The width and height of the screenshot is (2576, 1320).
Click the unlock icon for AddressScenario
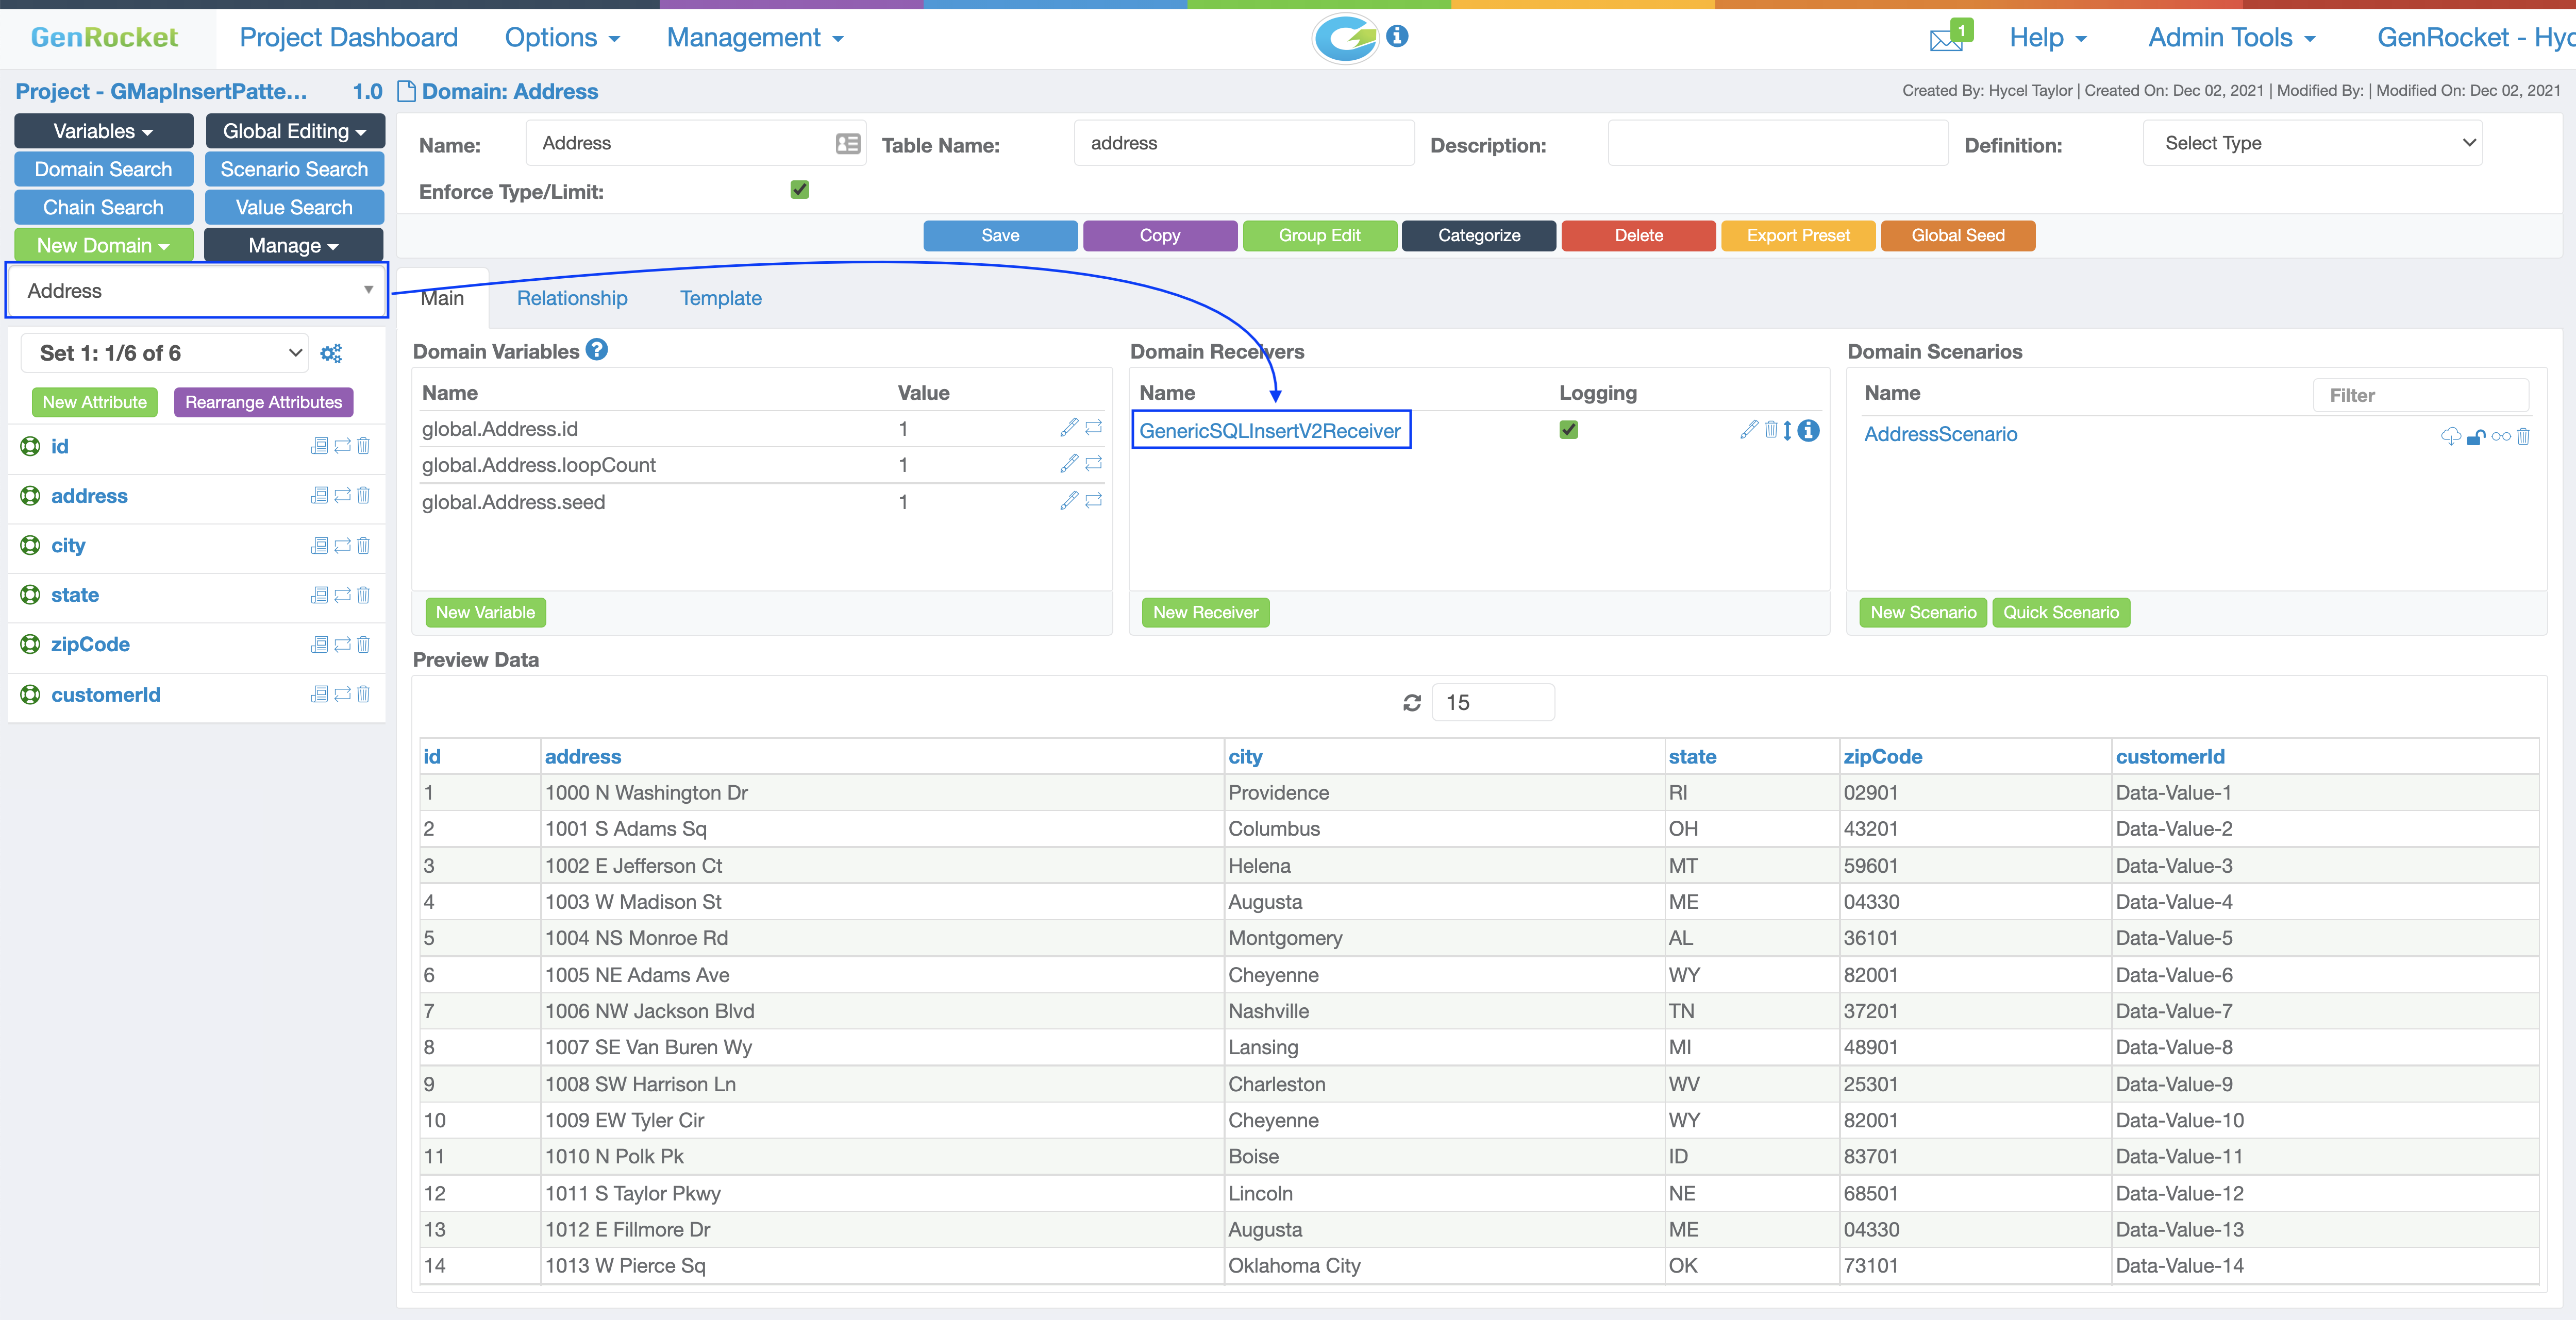pyautogui.click(x=2476, y=436)
